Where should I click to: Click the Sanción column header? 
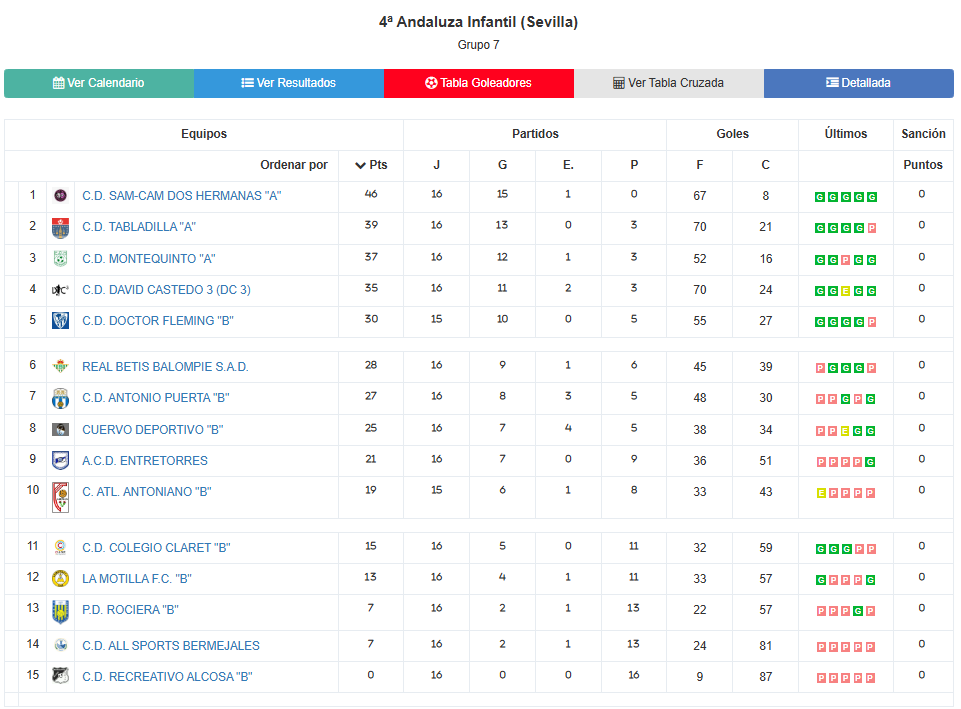pyautogui.click(x=923, y=134)
